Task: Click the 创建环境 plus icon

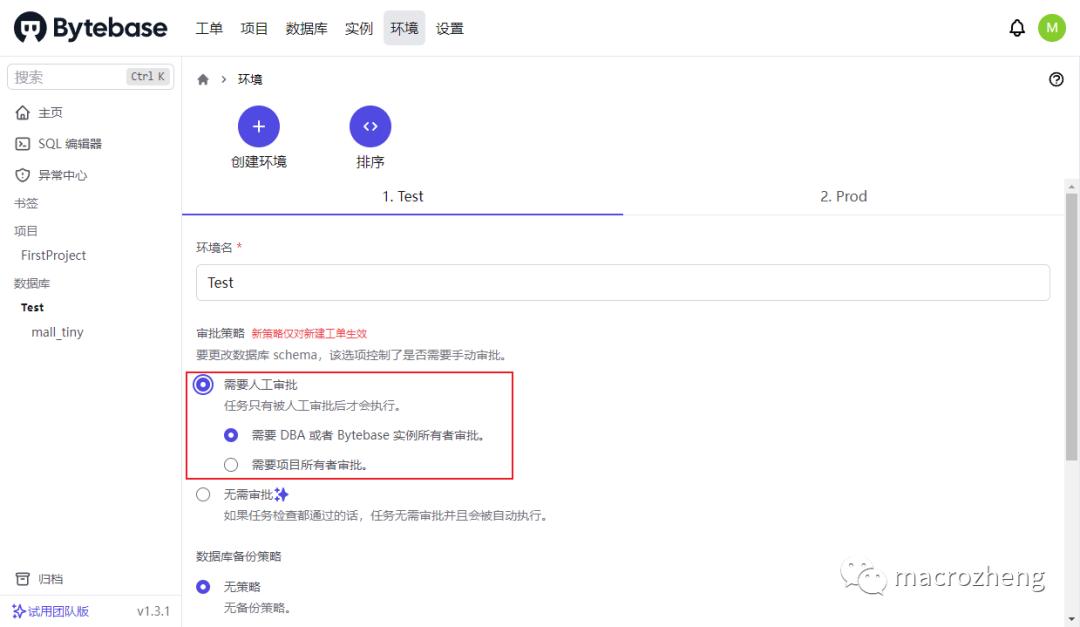Action: [259, 127]
